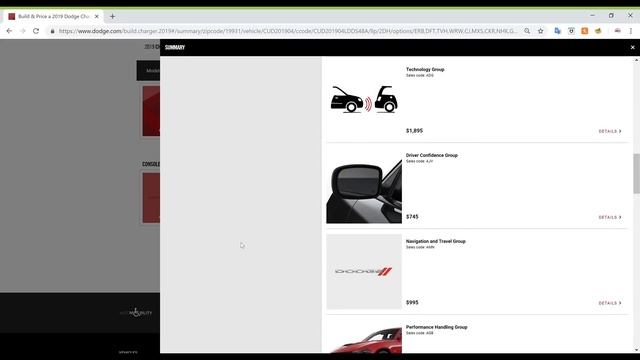The image size is (640, 360).
Task: Click the scrollbar down arrow
Action: pyautogui.click(x=636, y=350)
